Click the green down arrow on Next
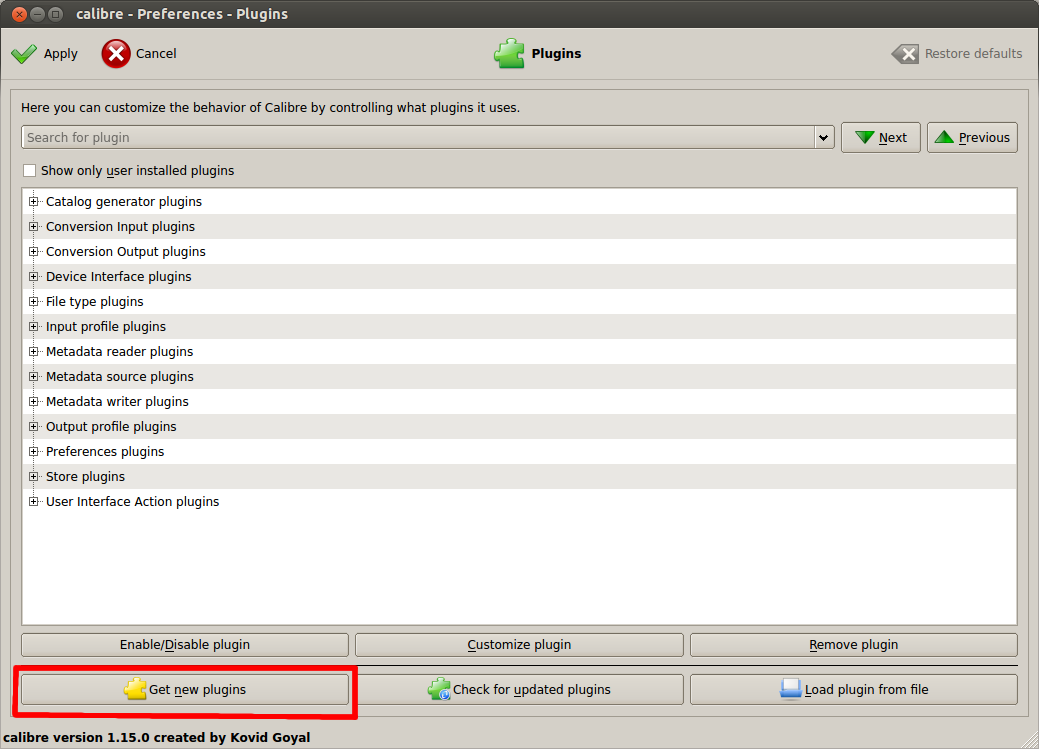The width and height of the screenshot is (1039, 749). [x=865, y=137]
